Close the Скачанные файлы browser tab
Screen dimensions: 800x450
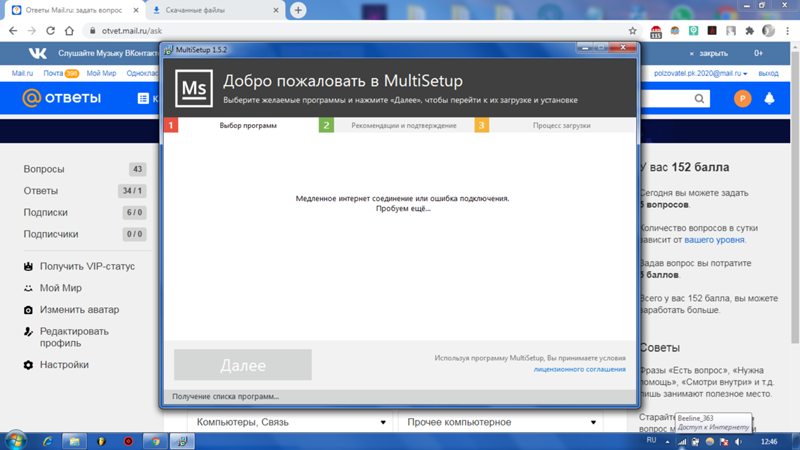(276, 10)
